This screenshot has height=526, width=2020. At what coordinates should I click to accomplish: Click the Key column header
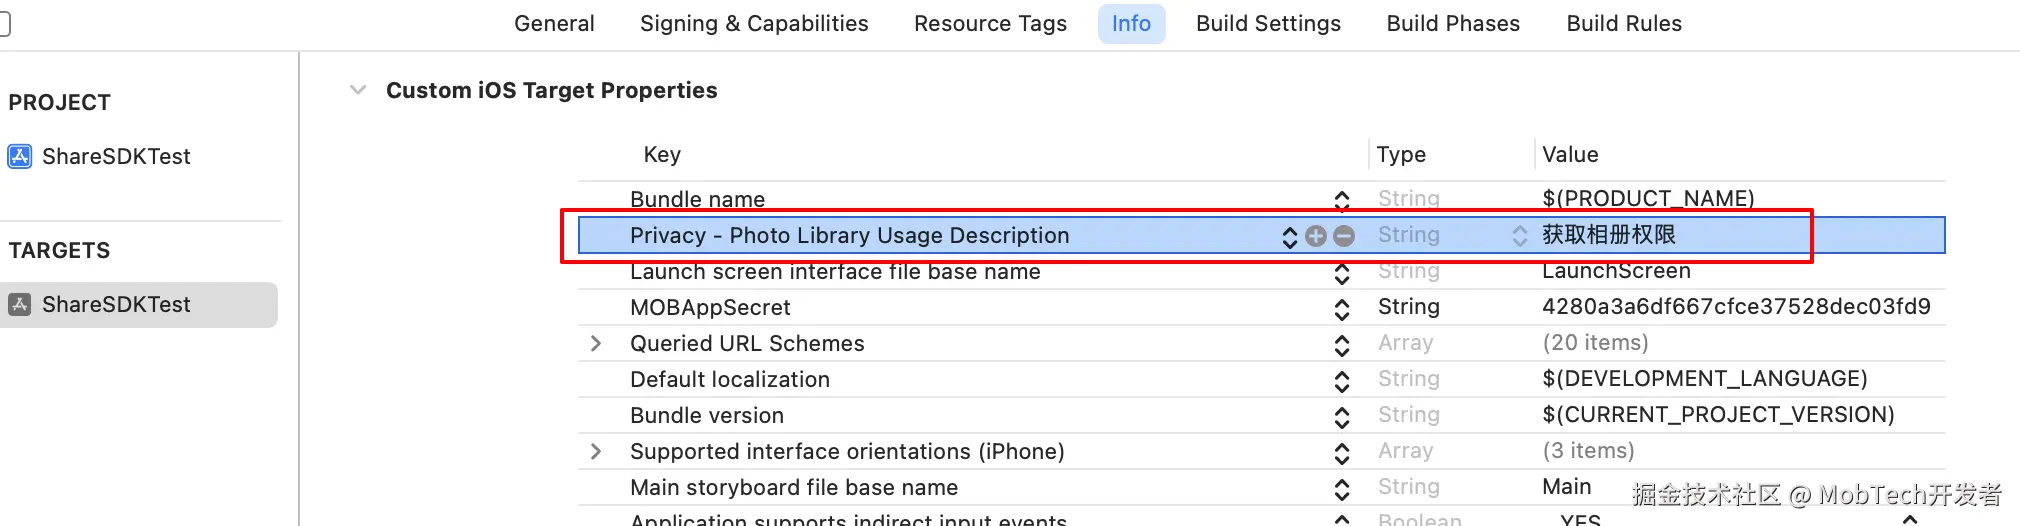coord(662,154)
